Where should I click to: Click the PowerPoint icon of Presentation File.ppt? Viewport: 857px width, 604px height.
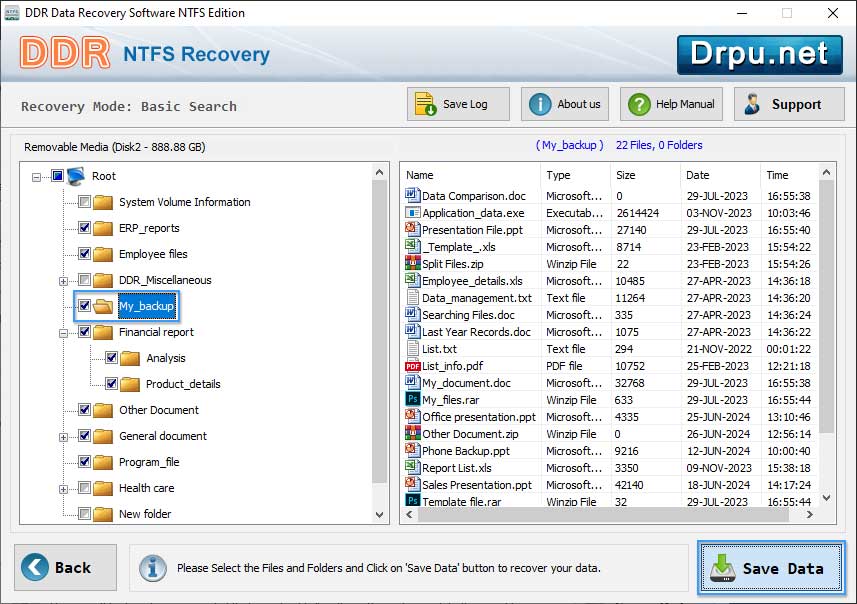click(412, 229)
